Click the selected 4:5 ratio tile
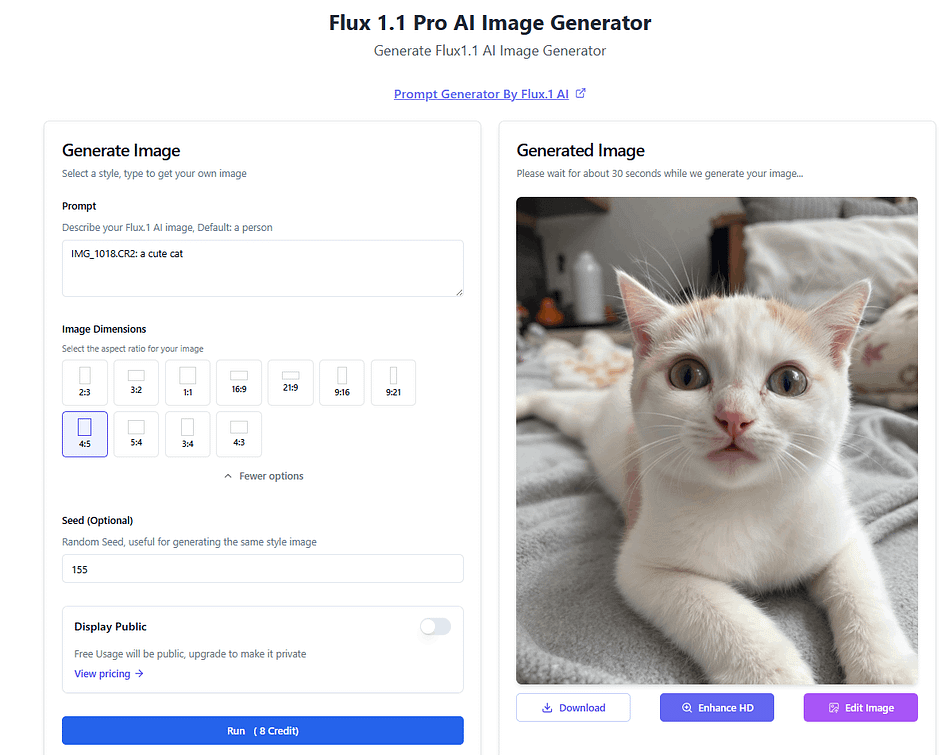 click(85, 434)
